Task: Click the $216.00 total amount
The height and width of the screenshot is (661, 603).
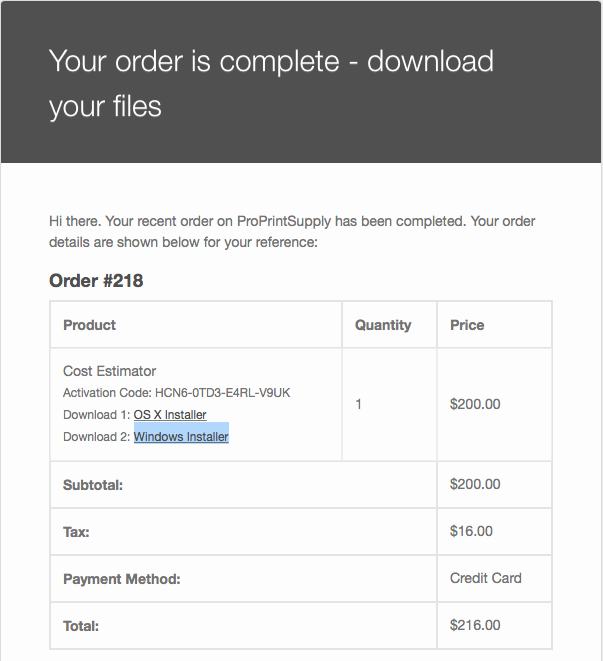Action: click(x=475, y=625)
